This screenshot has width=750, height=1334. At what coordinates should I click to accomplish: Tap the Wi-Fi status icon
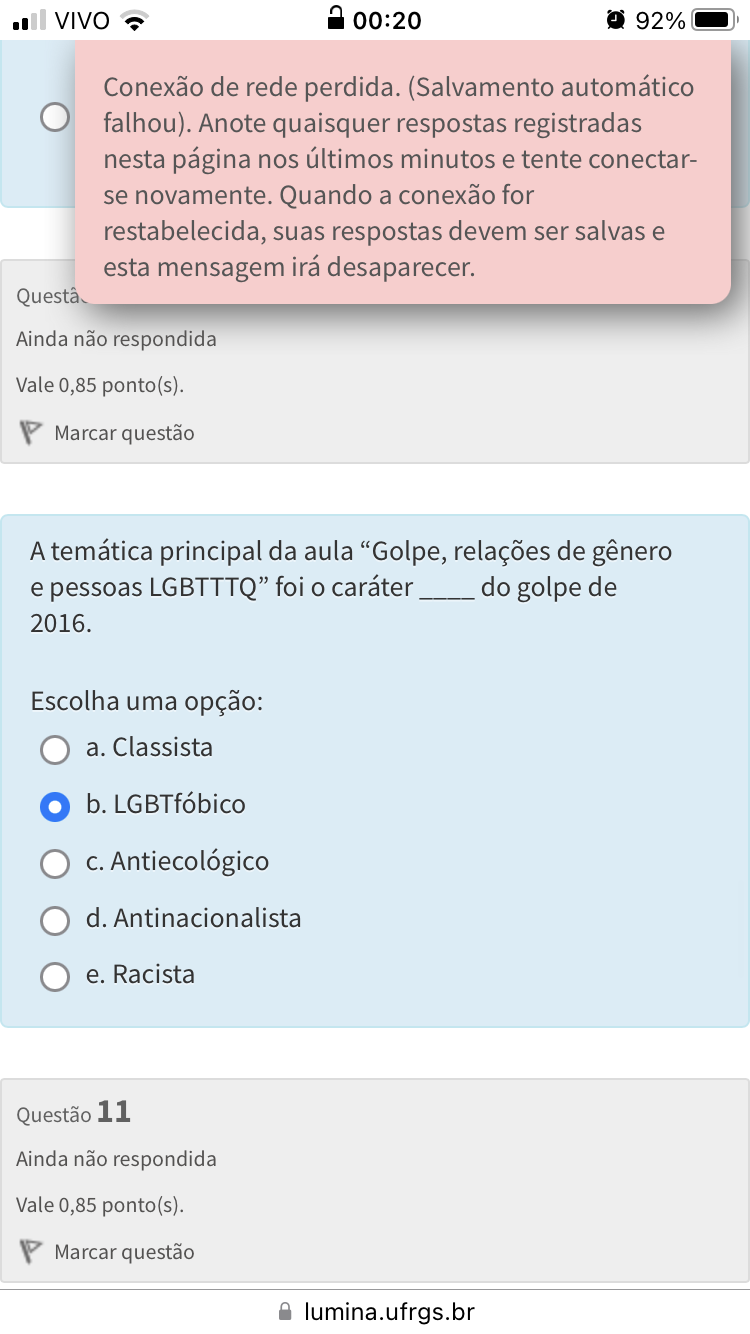tap(133, 20)
